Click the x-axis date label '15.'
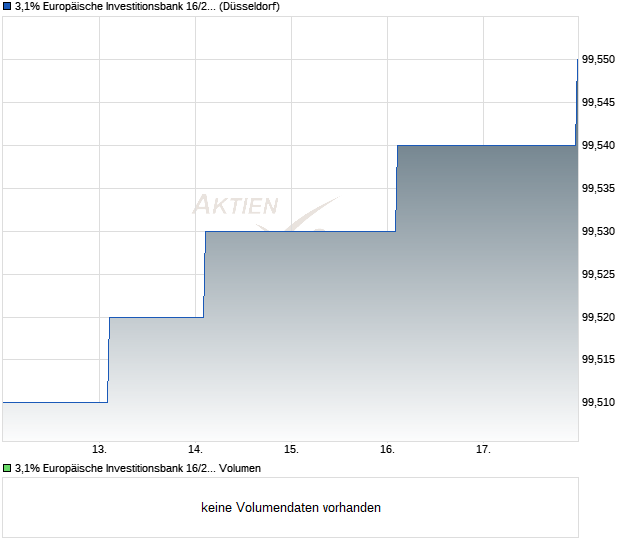This screenshot has width=620, height=546. [291, 450]
